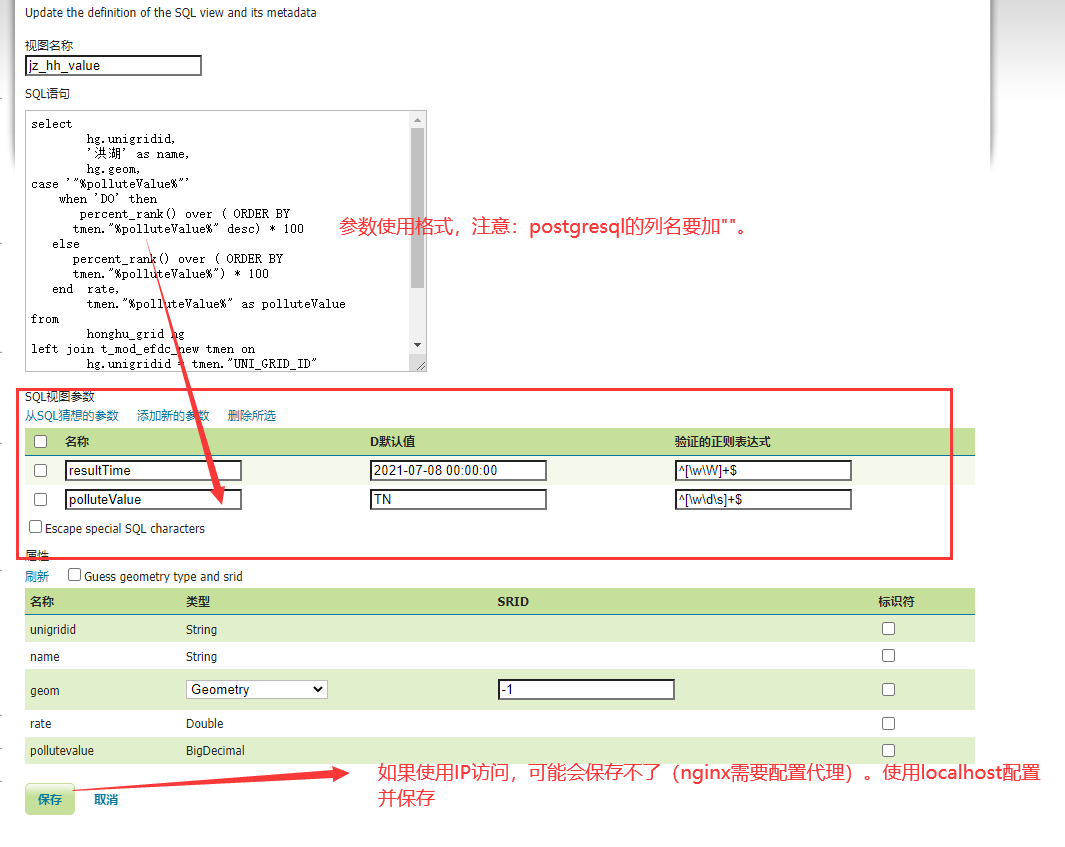Click 从SQL猜想的参数 link

click(x=72, y=415)
